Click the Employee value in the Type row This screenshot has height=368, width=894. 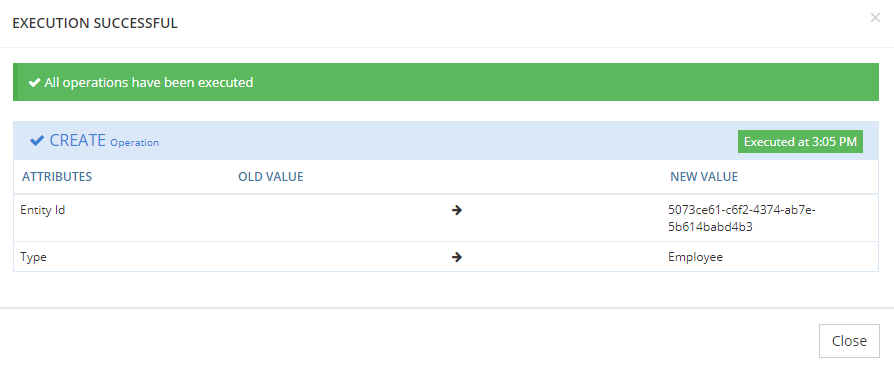click(696, 257)
